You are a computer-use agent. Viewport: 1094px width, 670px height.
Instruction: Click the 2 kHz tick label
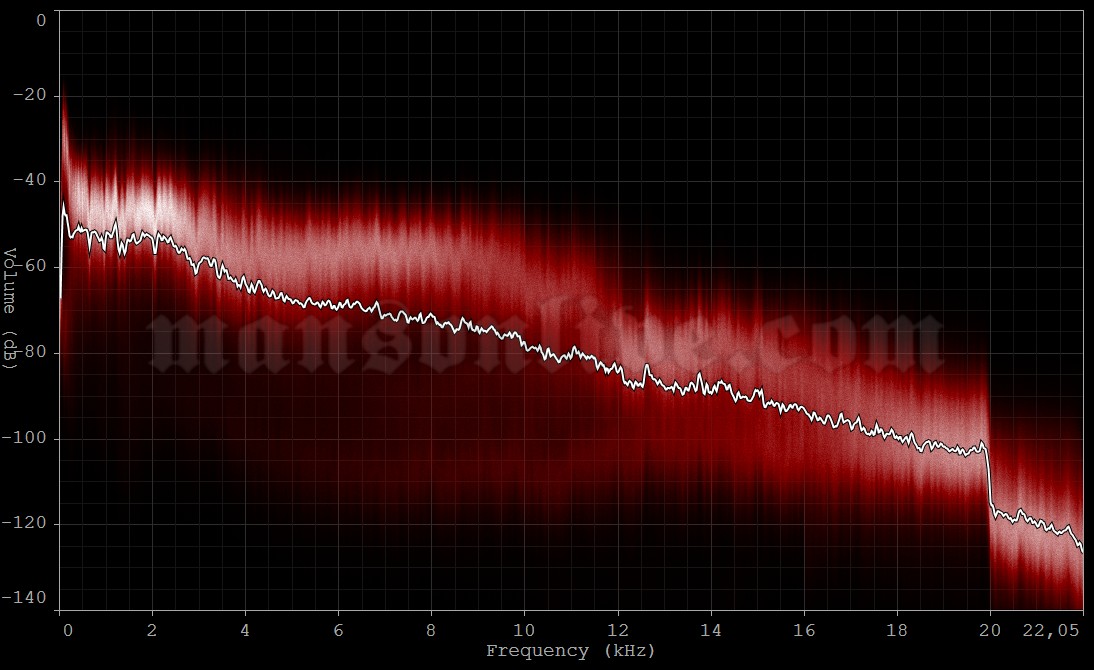tap(152, 631)
